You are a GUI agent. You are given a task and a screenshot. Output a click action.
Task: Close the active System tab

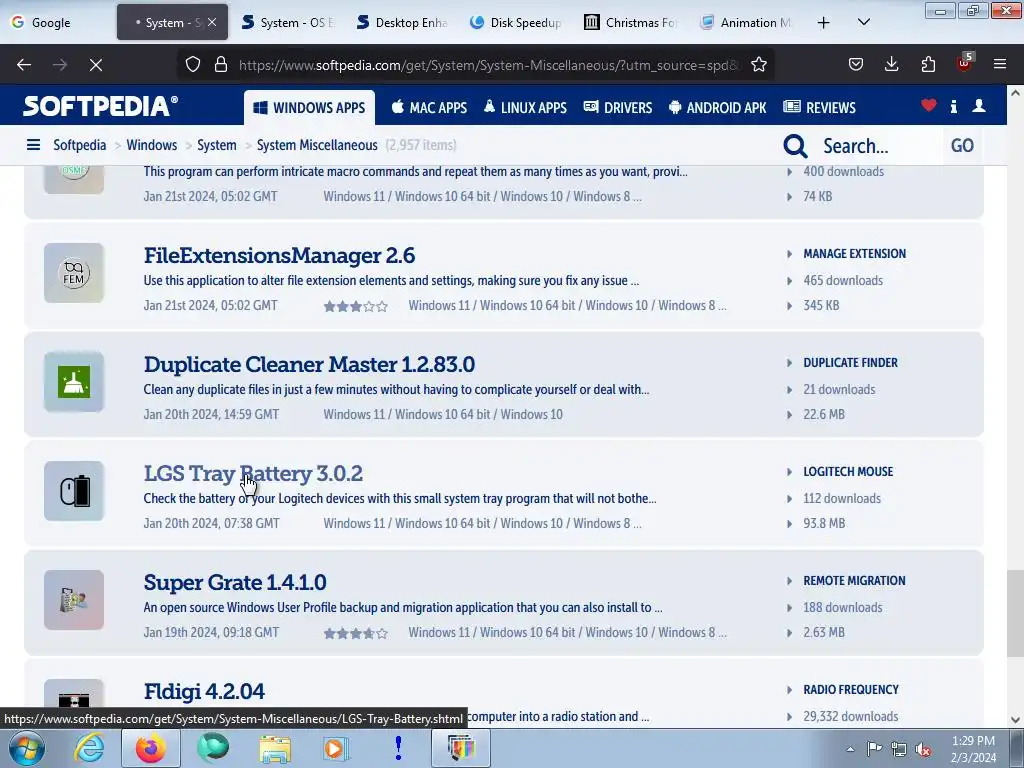[212, 22]
